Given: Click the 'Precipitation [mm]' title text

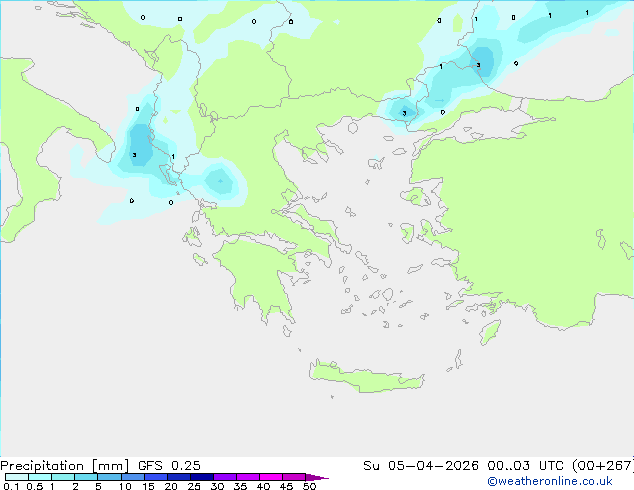Looking at the screenshot, I should pos(65,466).
